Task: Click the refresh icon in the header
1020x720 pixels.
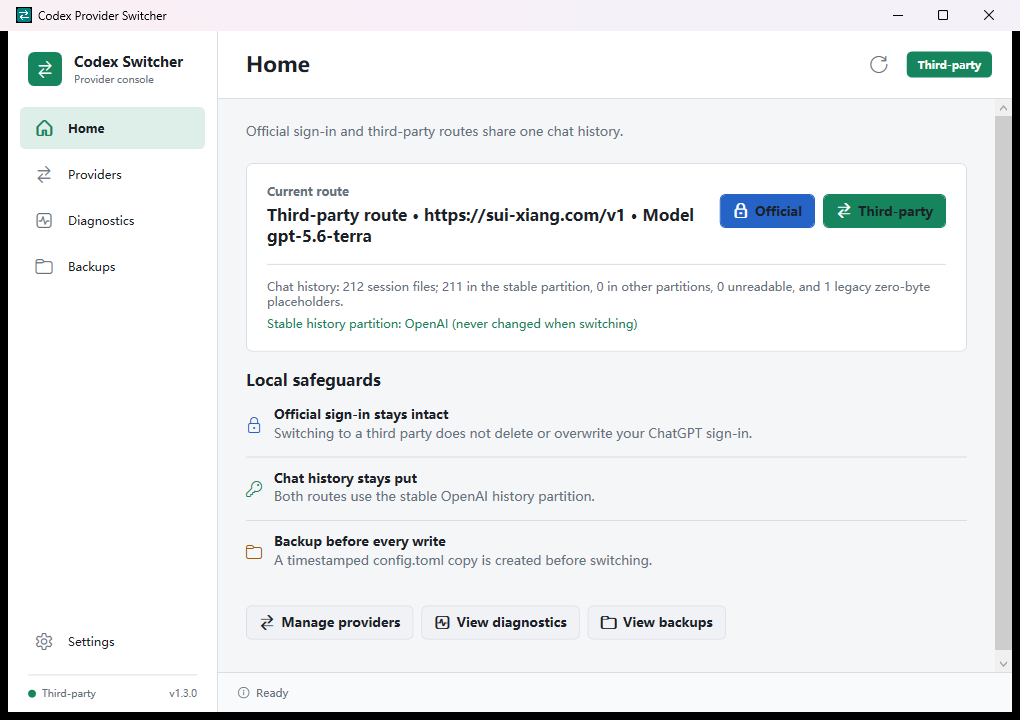Action: pyautogui.click(x=878, y=64)
